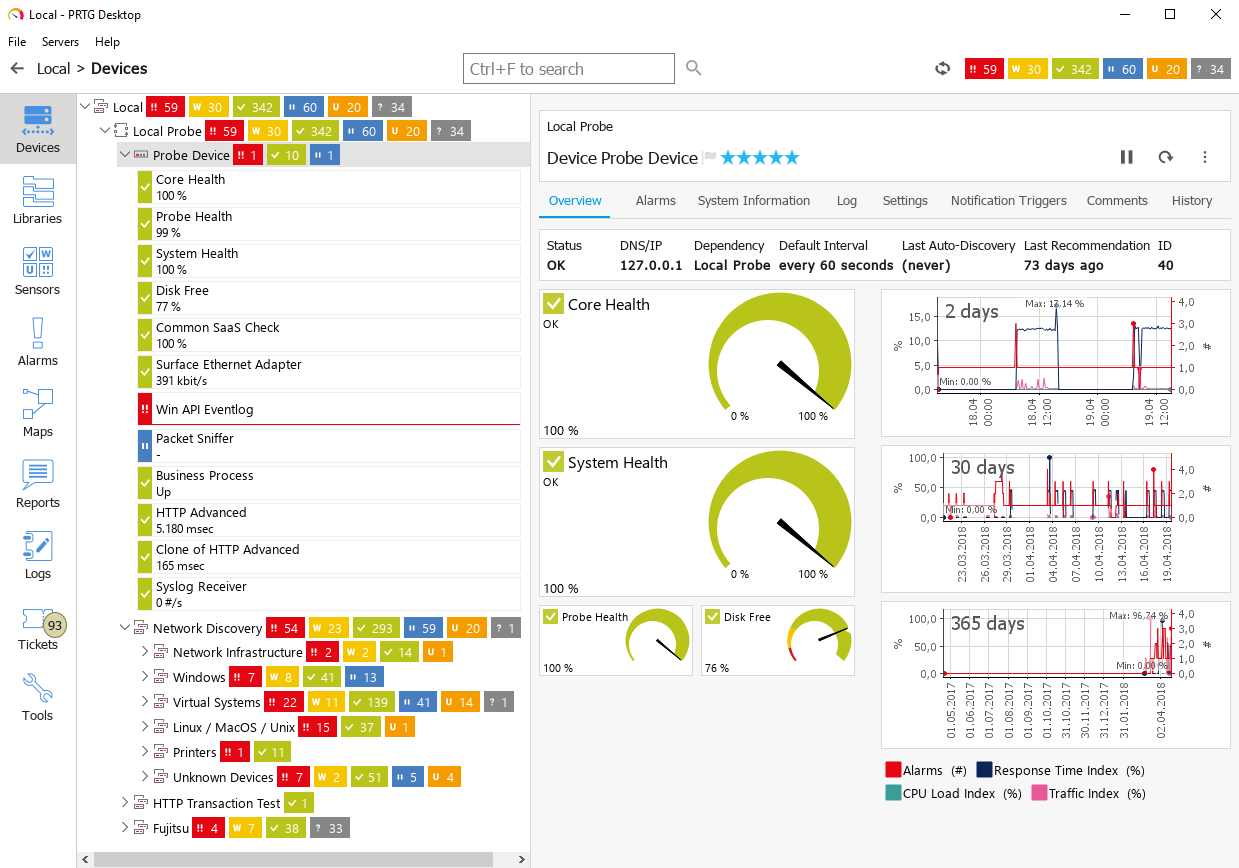Expand the Network Infrastructure group

click(x=145, y=652)
